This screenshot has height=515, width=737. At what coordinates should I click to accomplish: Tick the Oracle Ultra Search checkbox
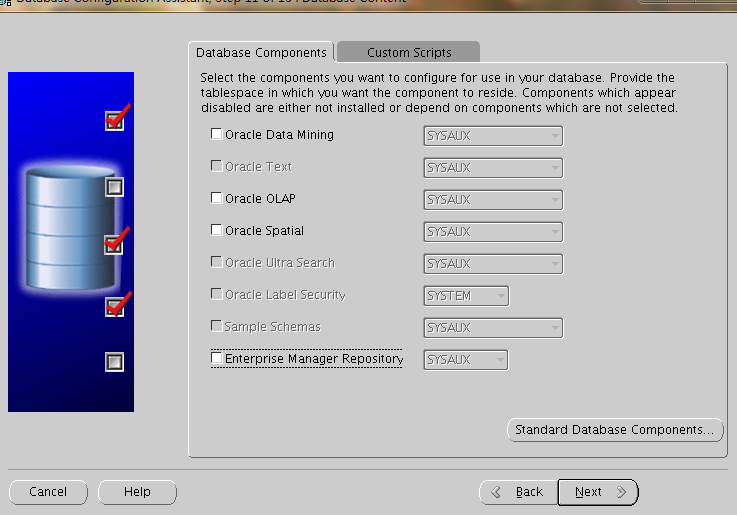(216, 262)
